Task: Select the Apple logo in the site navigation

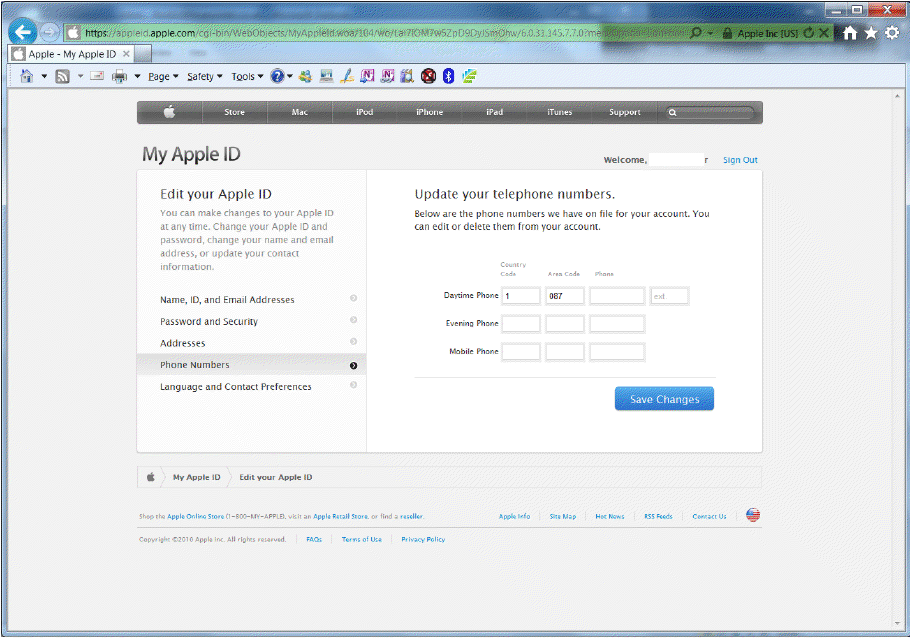Action: (x=169, y=112)
